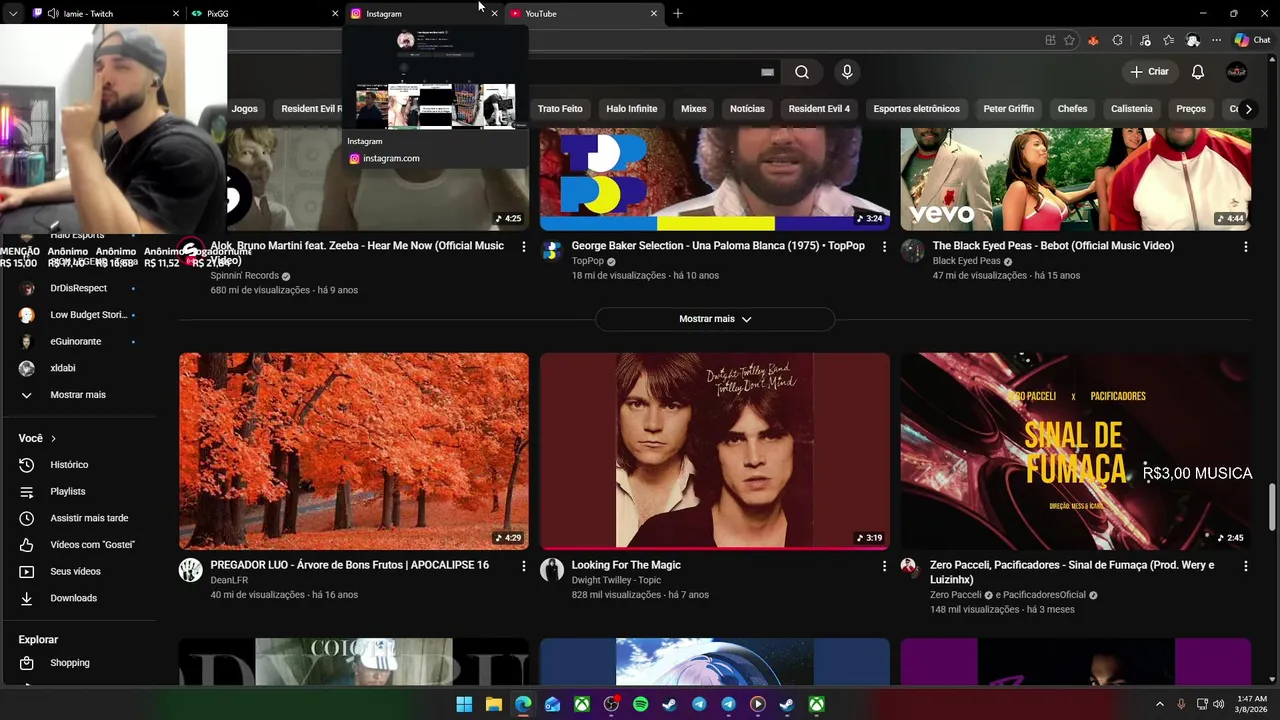Viewport: 1280px width, 720px height.
Task: Open the tab list dropdown chevron
Action: coord(13,13)
